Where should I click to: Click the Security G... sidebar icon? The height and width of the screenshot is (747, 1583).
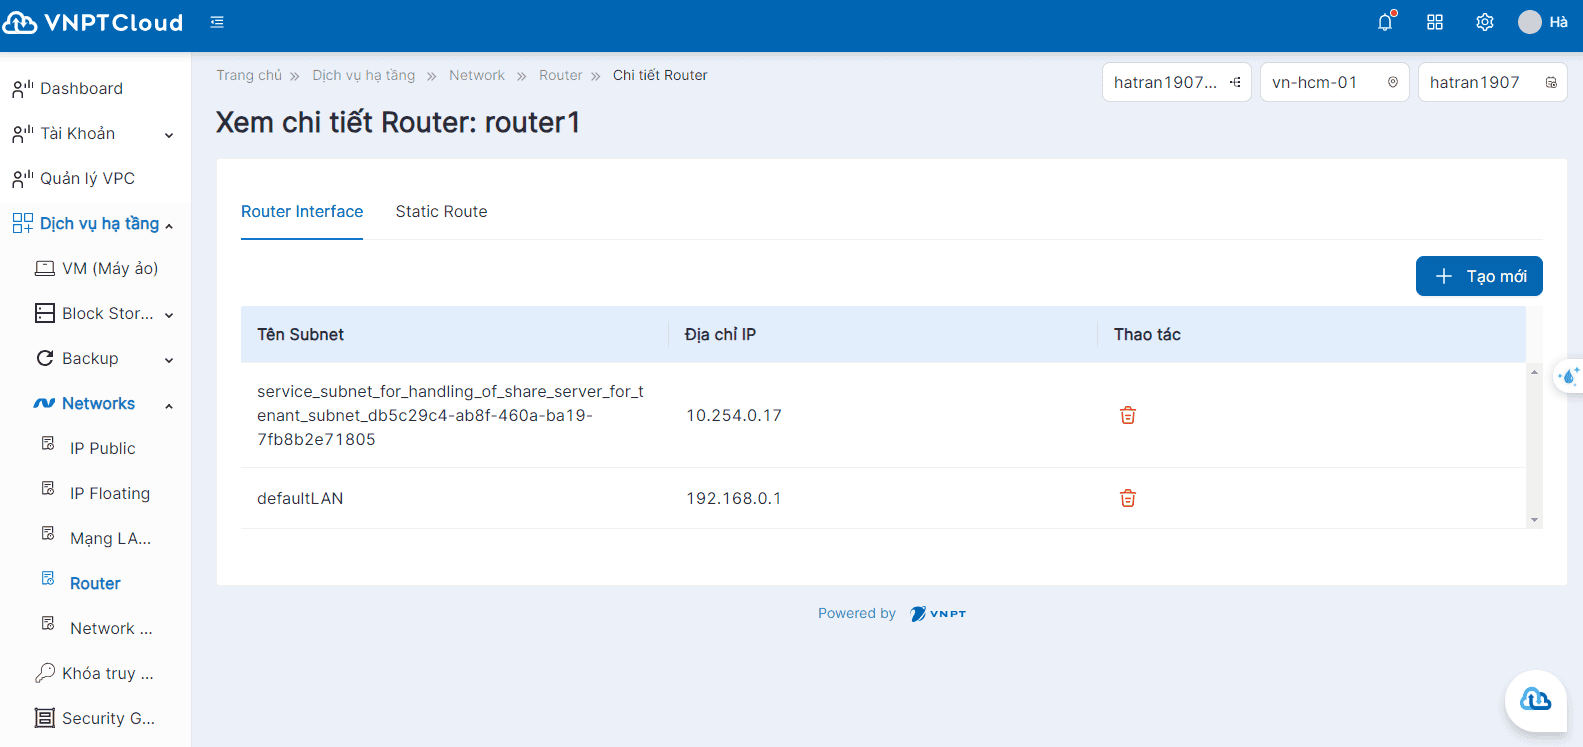[x=45, y=718]
